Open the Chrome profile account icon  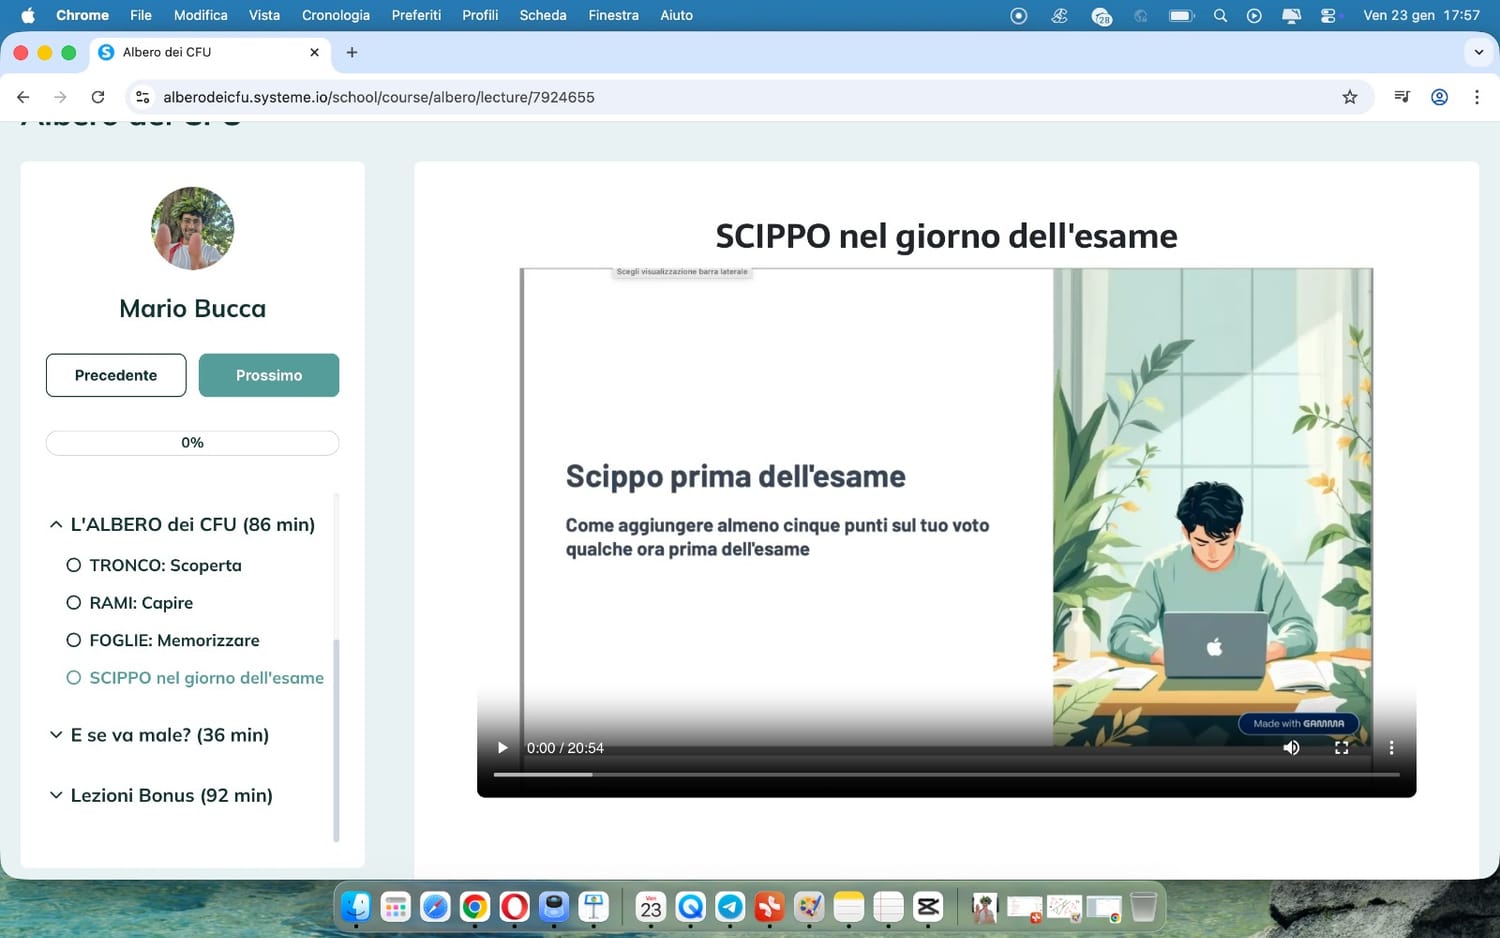(x=1440, y=97)
